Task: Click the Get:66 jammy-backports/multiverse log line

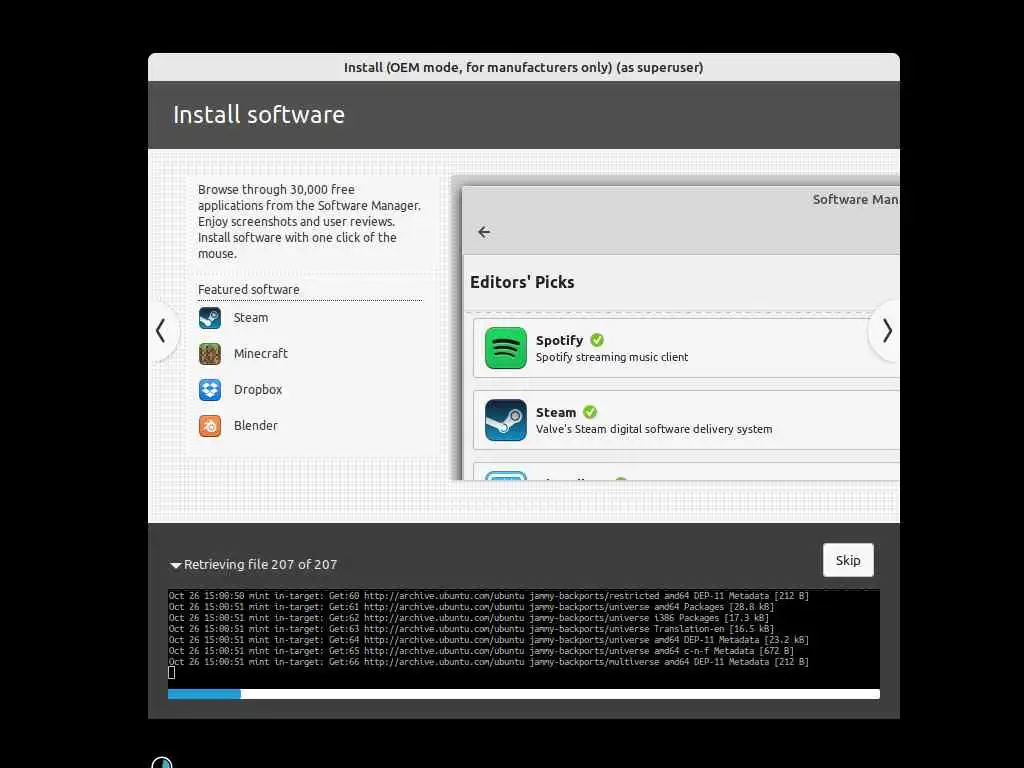Action: tap(488, 662)
